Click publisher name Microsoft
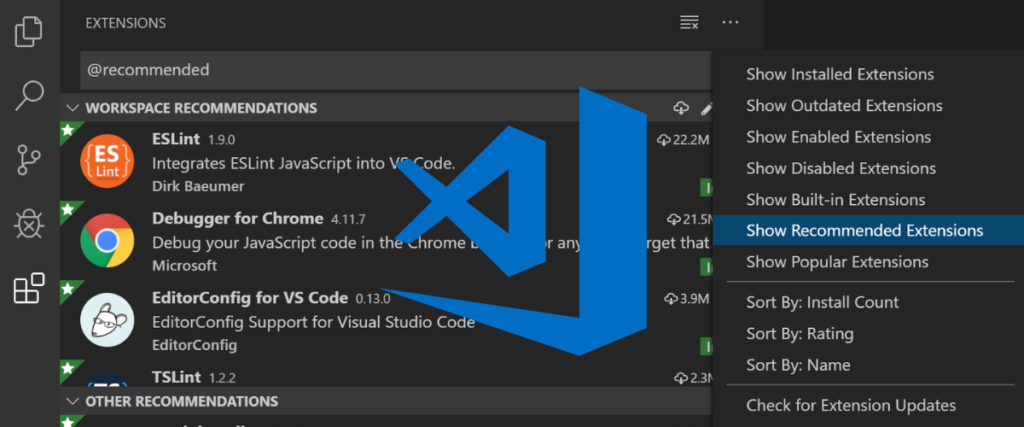This screenshot has width=1024, height=427. (184, 266)
